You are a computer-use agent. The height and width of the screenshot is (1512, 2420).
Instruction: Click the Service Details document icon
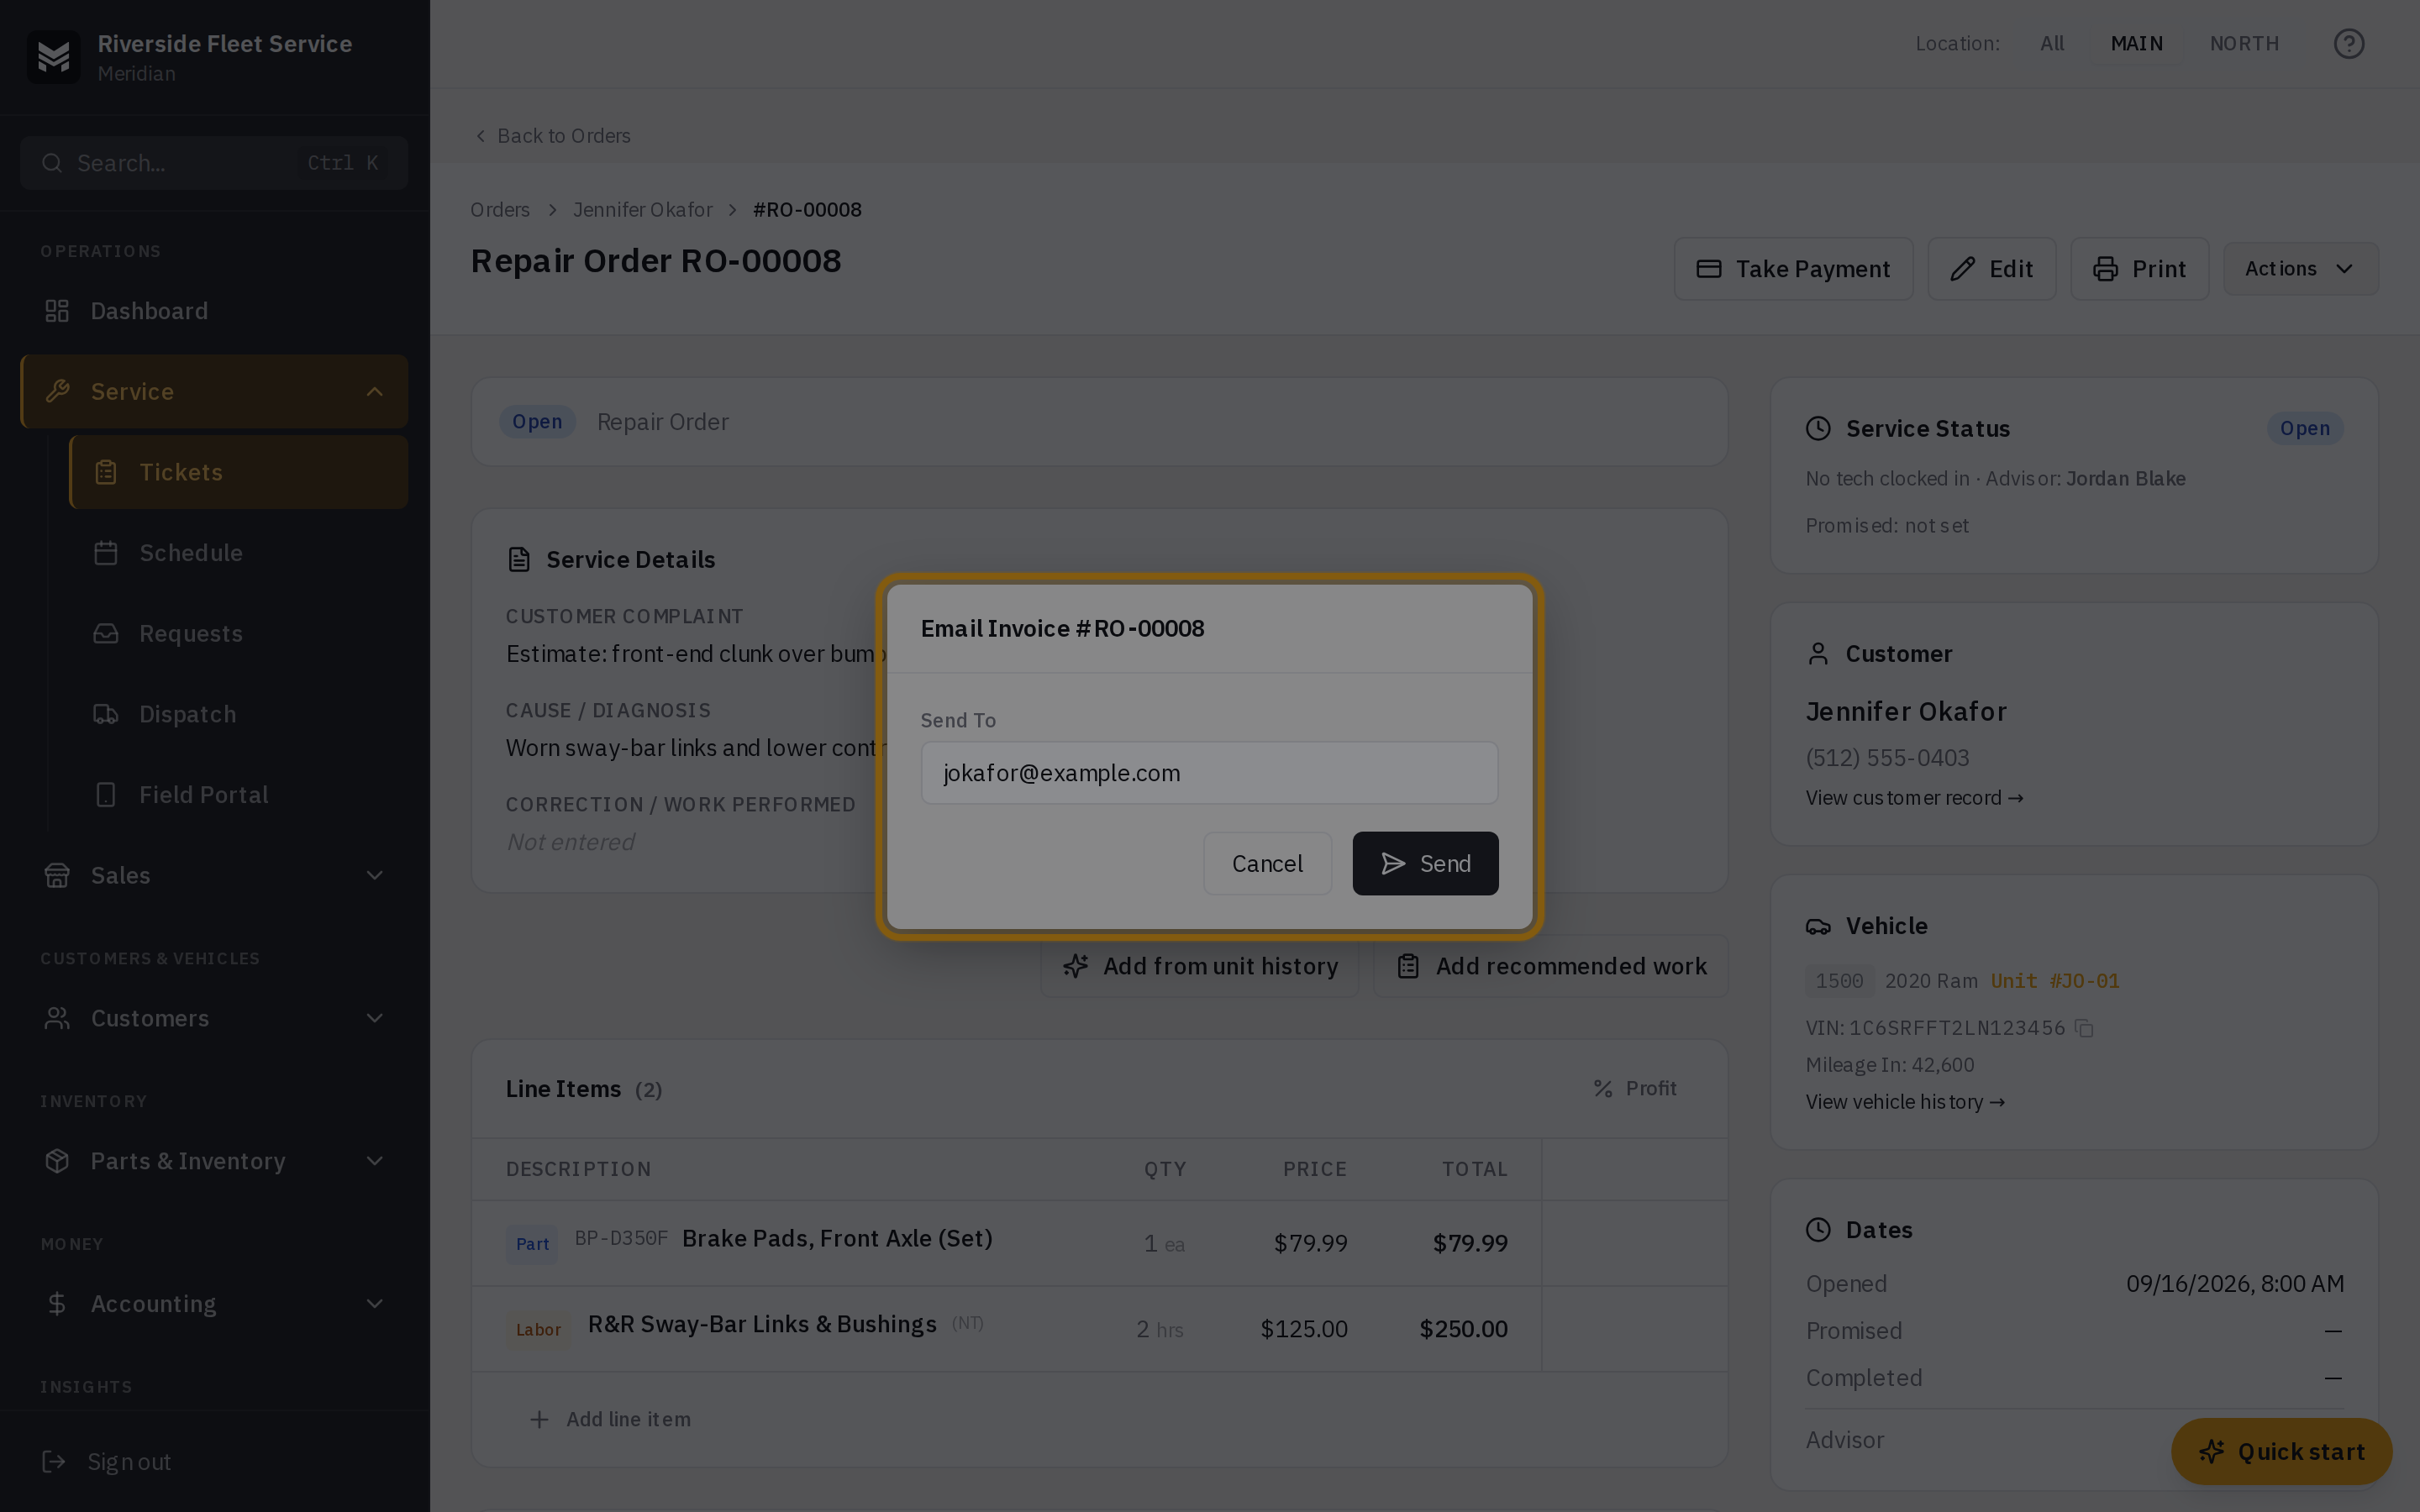click(518, 560)
